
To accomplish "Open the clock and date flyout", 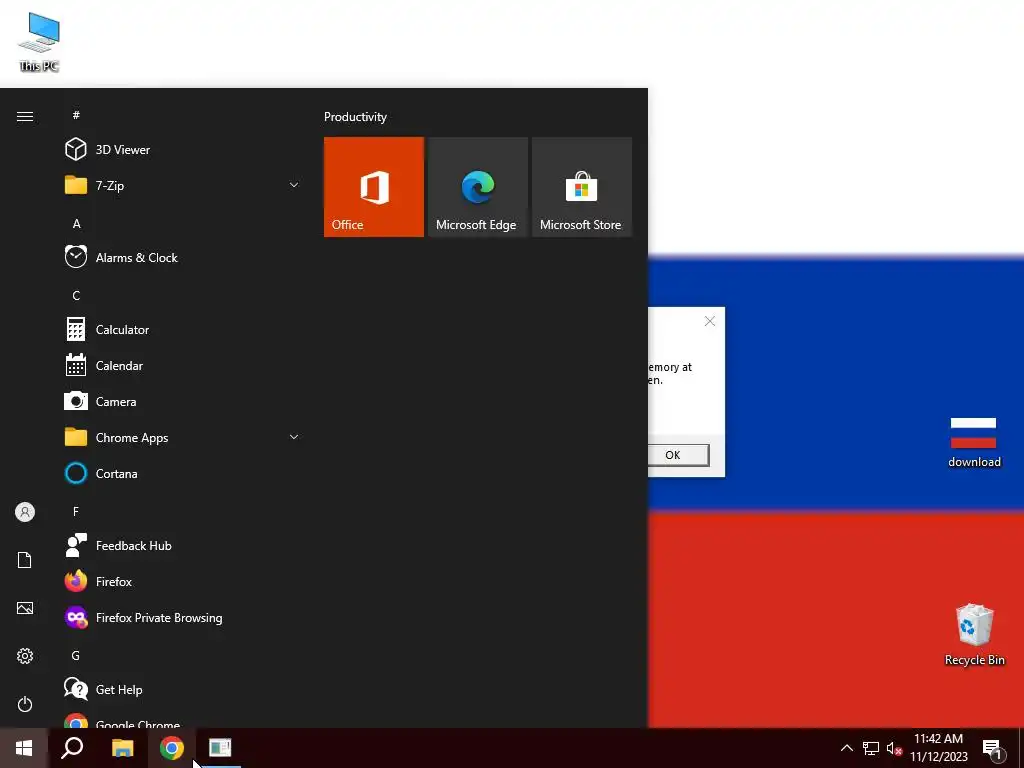I will 938,748.
